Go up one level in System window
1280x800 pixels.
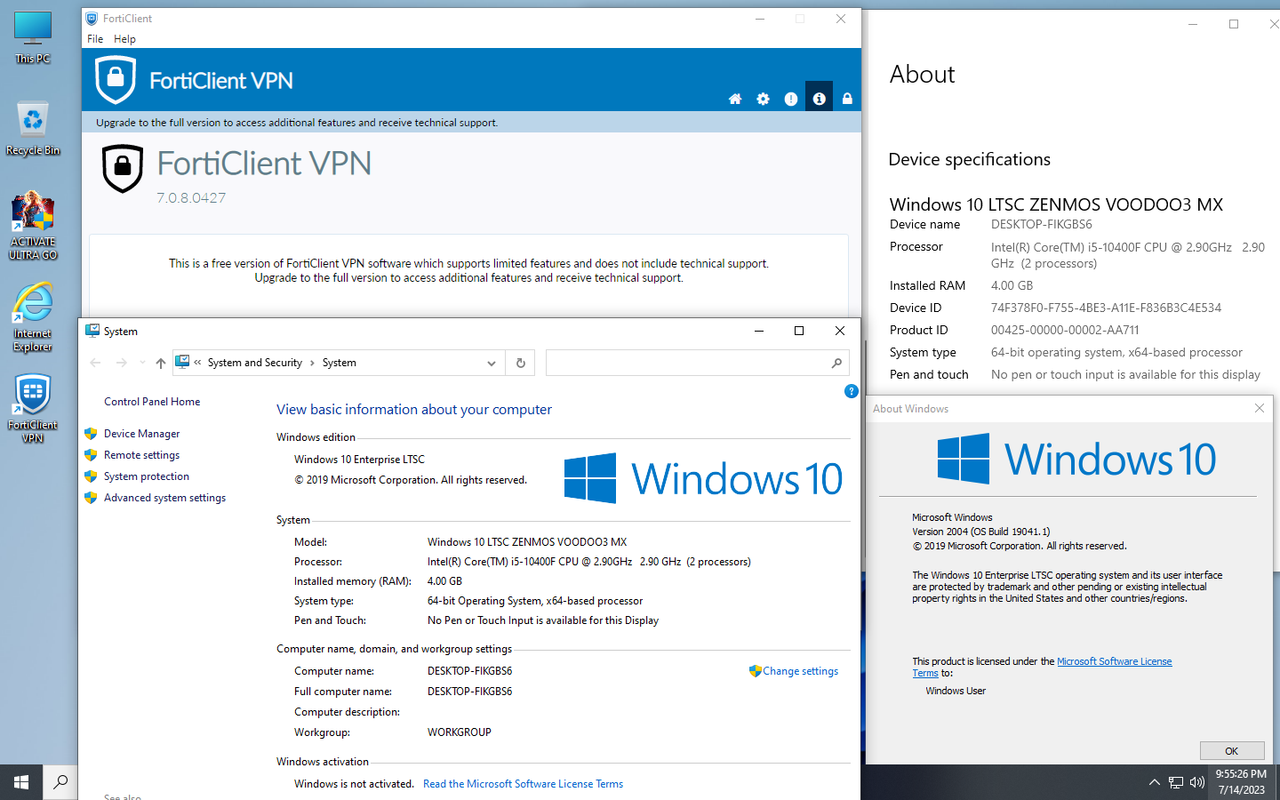161,363
